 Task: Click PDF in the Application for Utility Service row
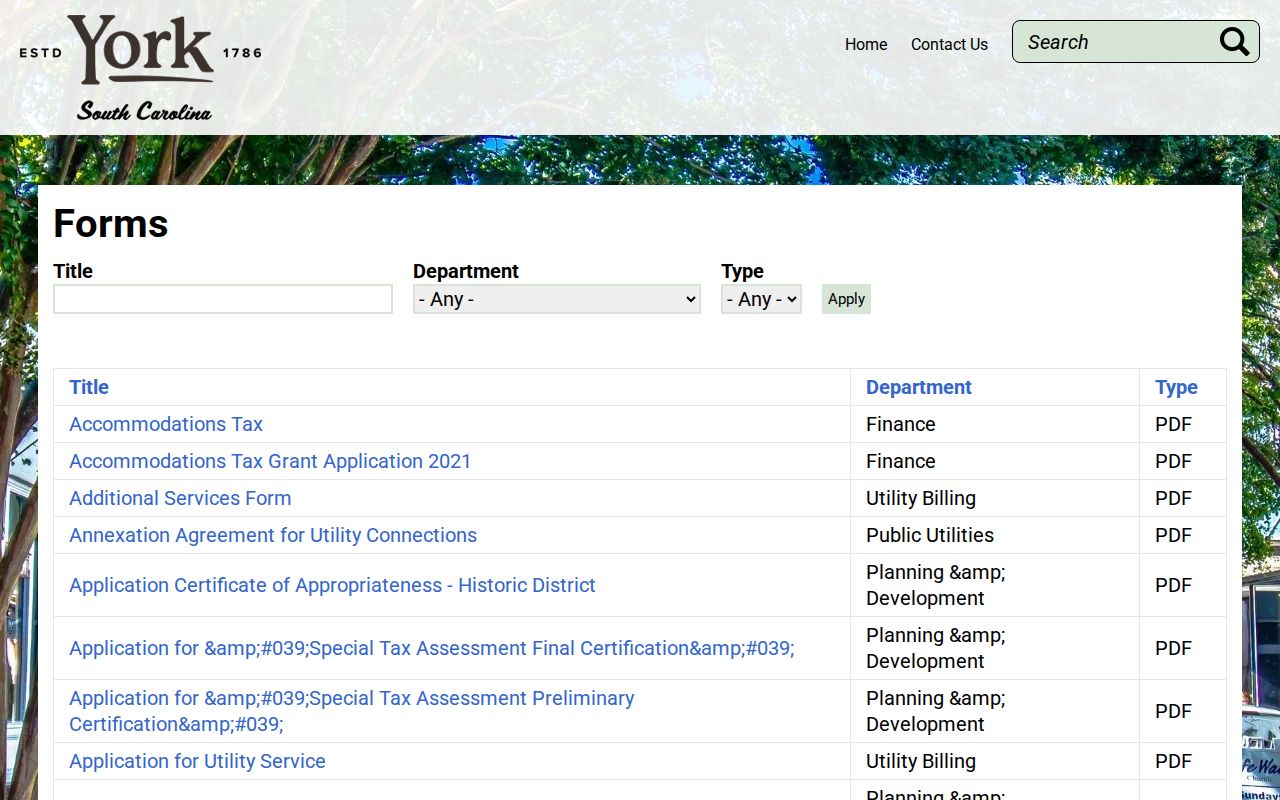[1174, 761]
